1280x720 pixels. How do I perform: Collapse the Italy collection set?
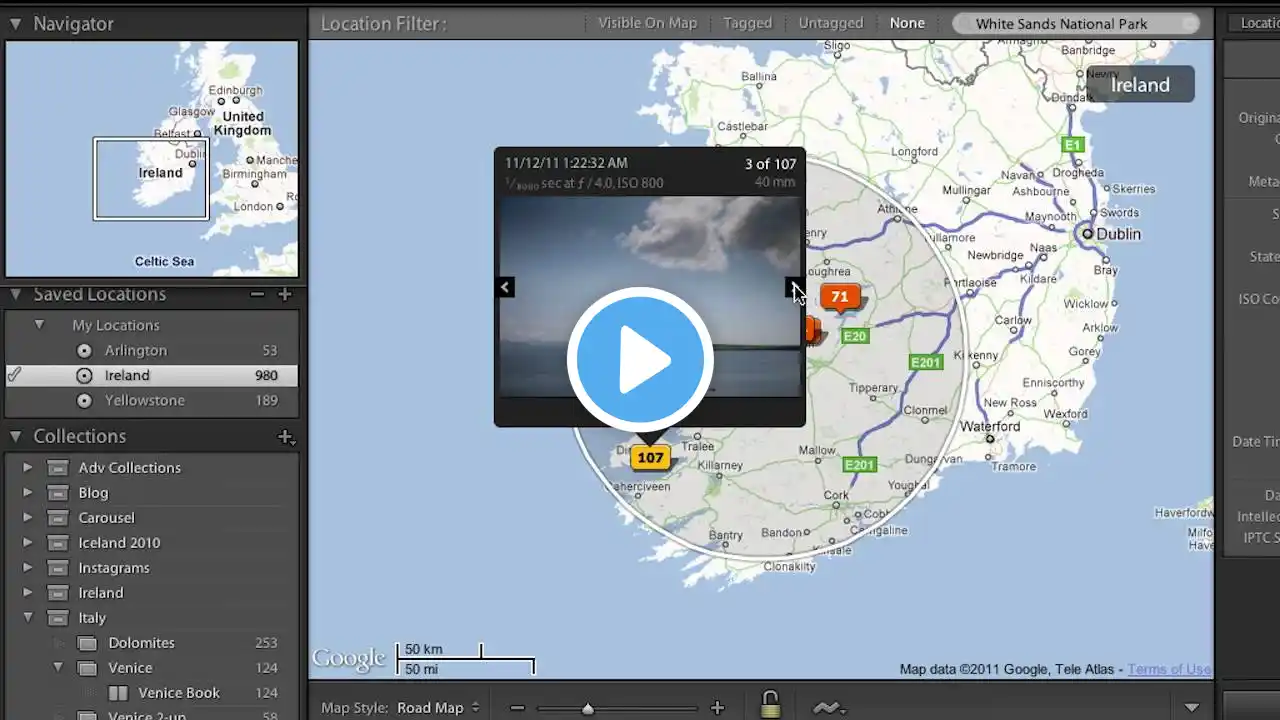click(28, 618)
